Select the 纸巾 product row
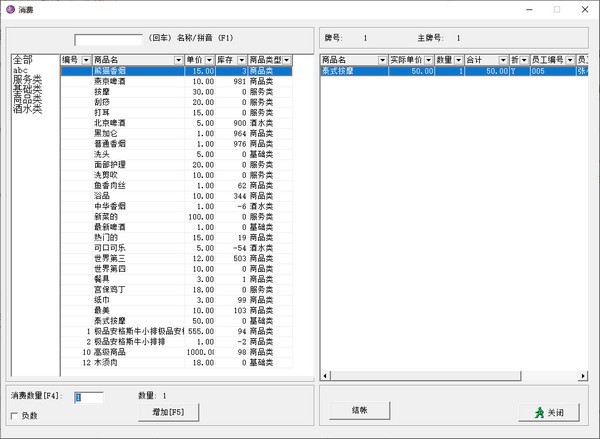Screen dimensions: 600x439 click(177, 300)
